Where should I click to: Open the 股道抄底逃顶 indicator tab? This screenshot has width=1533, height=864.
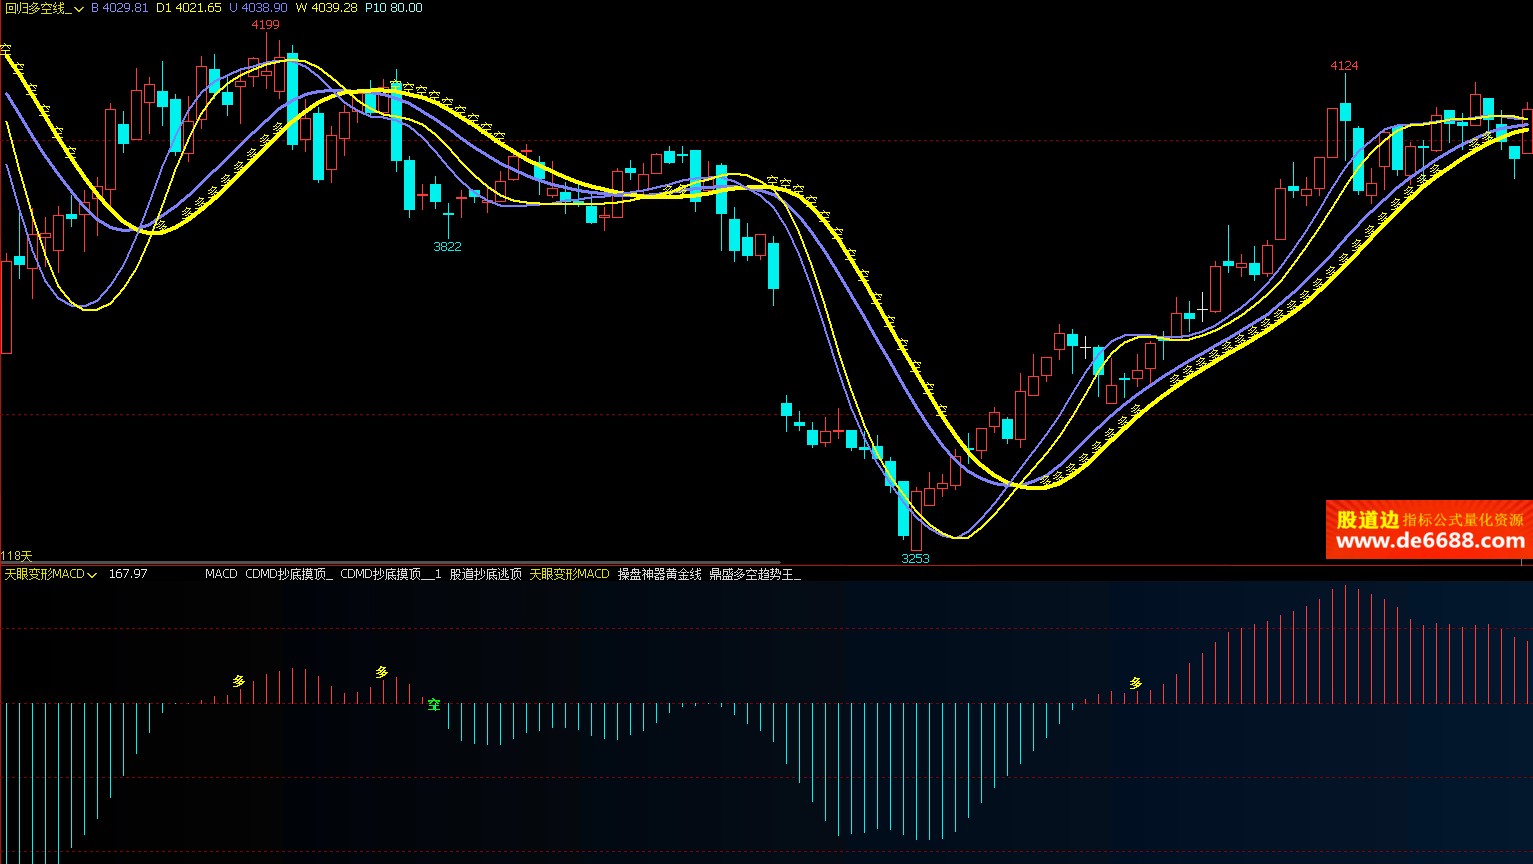coord(485,574)
